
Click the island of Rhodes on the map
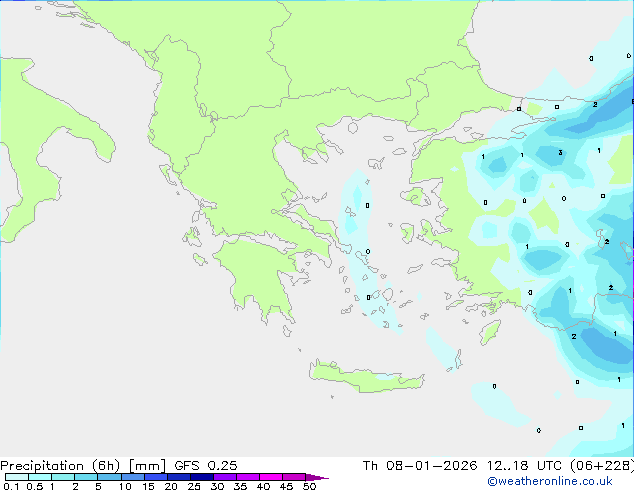490,332
